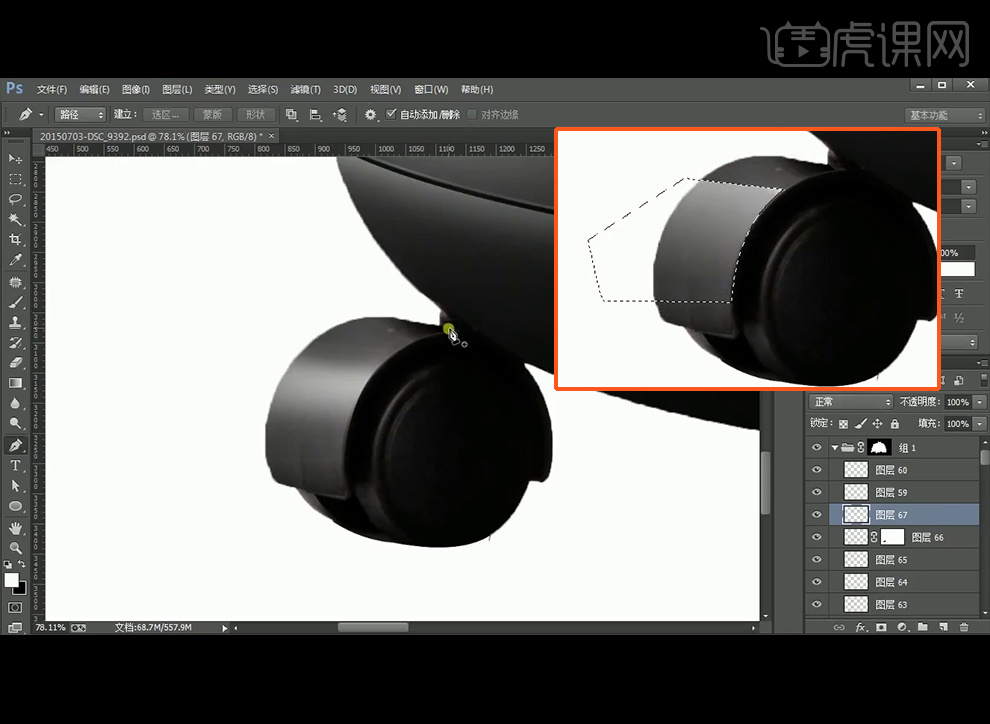Hide layer 图层 66
This screenshot has width=990, height=724.
(x=816, y=537)
